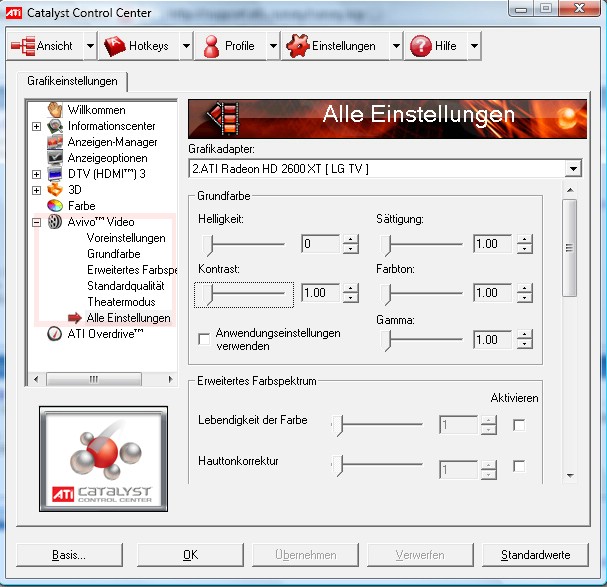Decrease Kontrast with the down stepper

click(351, 298)
